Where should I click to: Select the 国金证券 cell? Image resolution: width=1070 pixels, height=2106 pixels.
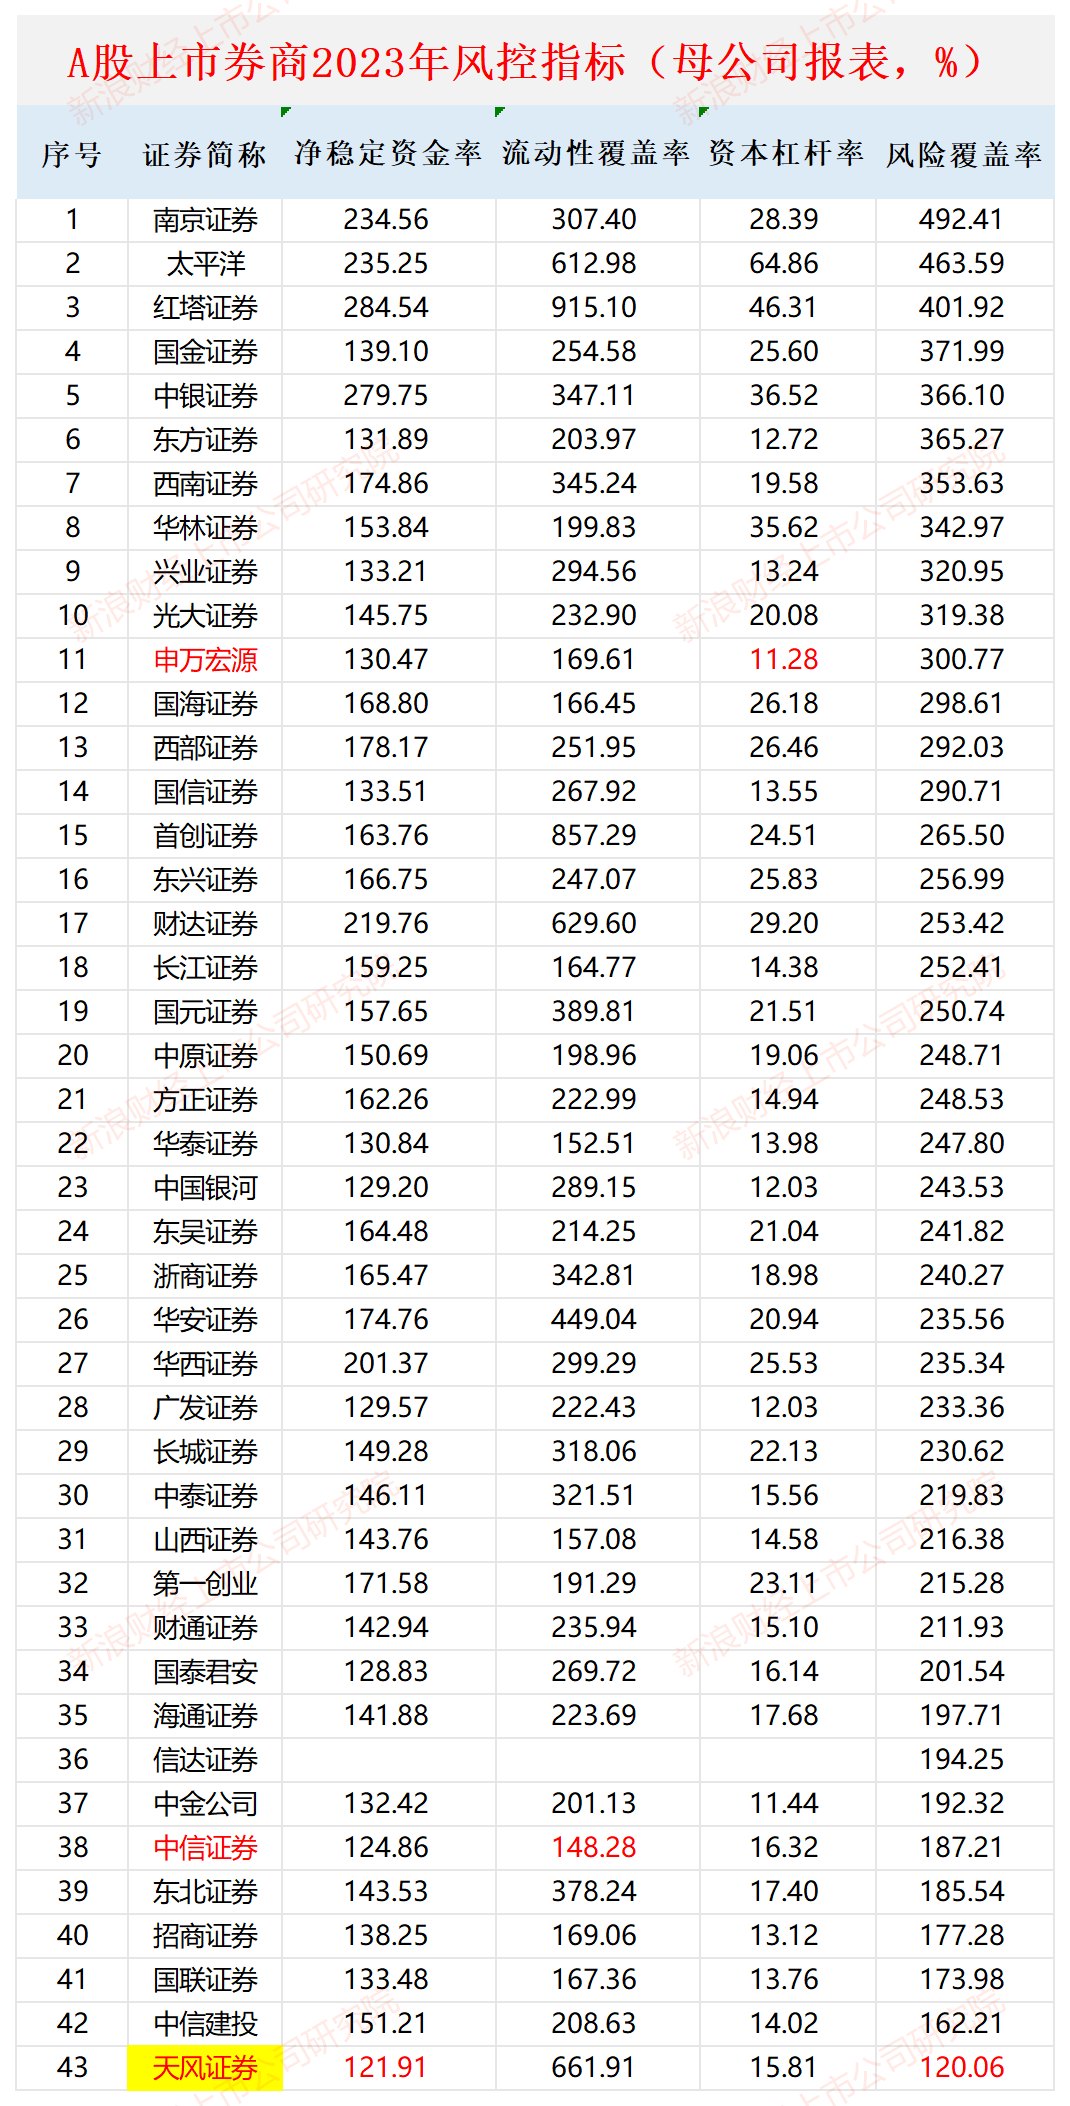pyautogui.click(x=205, y=352)
